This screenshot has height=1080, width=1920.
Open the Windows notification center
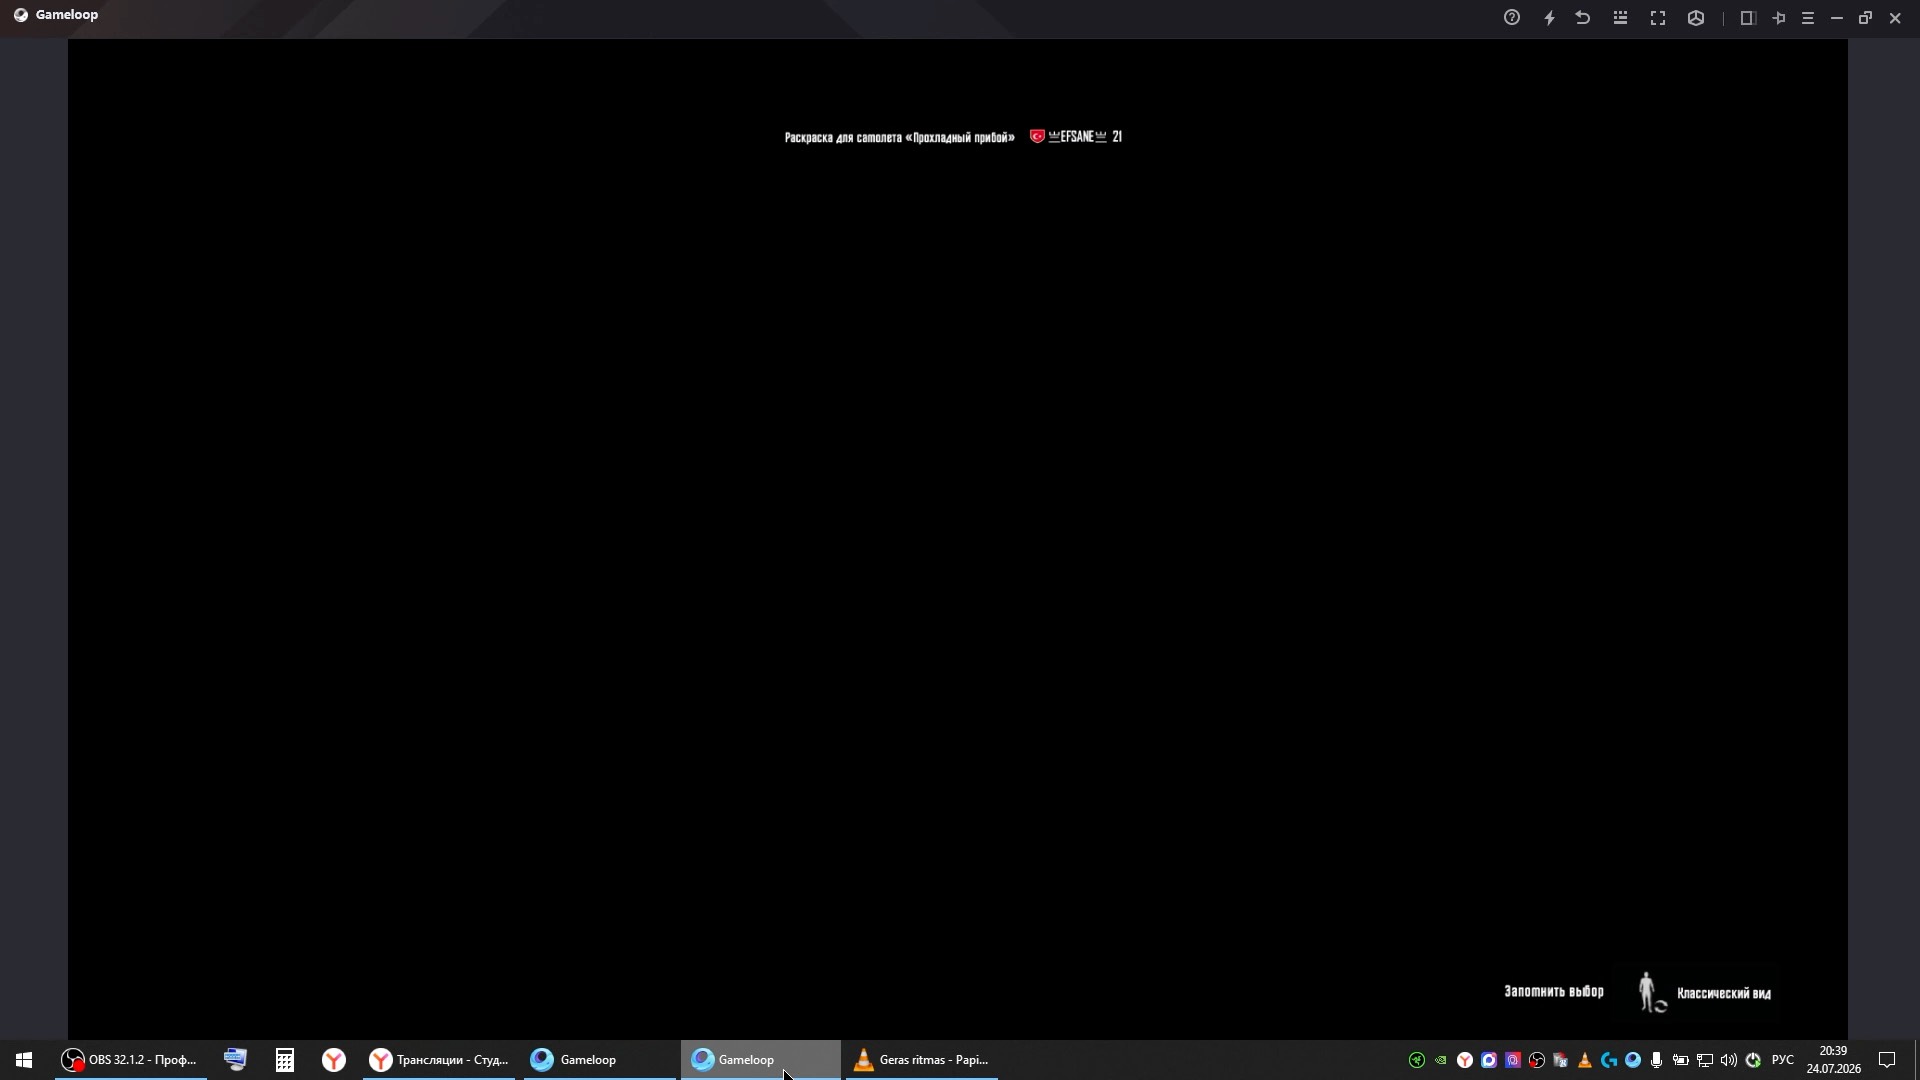[x=1888, y=1060]
